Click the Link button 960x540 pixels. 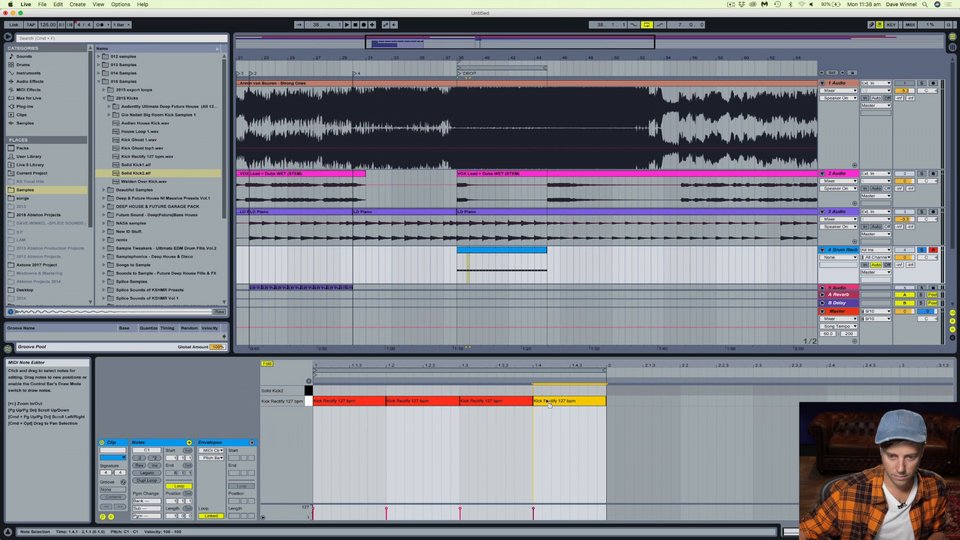[13, 24]
